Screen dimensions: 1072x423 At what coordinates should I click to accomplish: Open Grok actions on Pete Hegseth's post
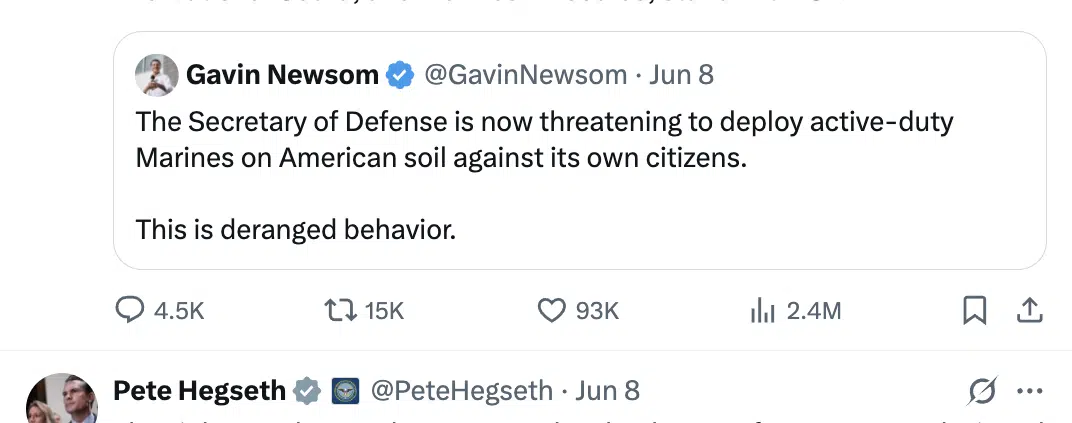click(982, 391)
